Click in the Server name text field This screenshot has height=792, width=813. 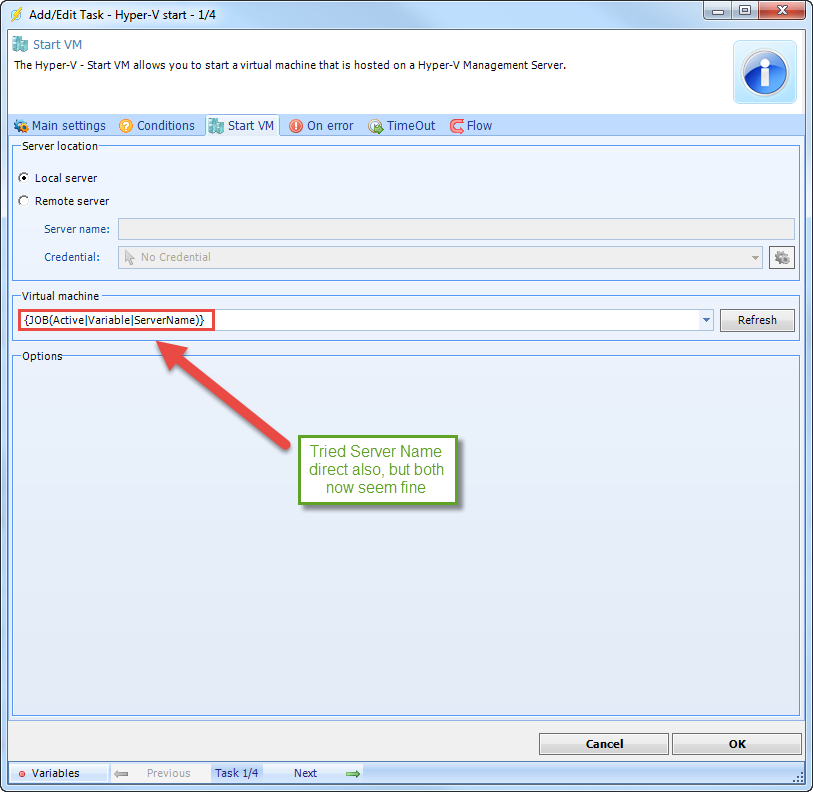click(x=456, y=229)
